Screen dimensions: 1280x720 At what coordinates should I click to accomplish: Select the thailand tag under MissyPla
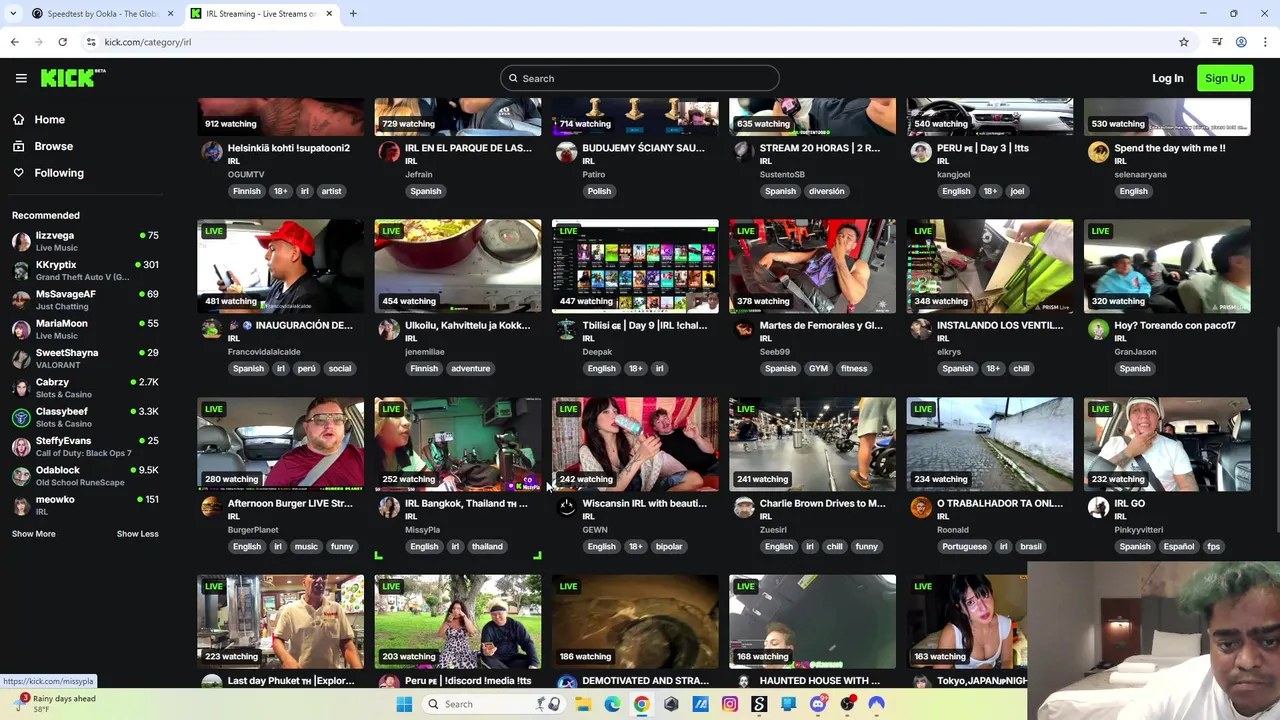487,546
